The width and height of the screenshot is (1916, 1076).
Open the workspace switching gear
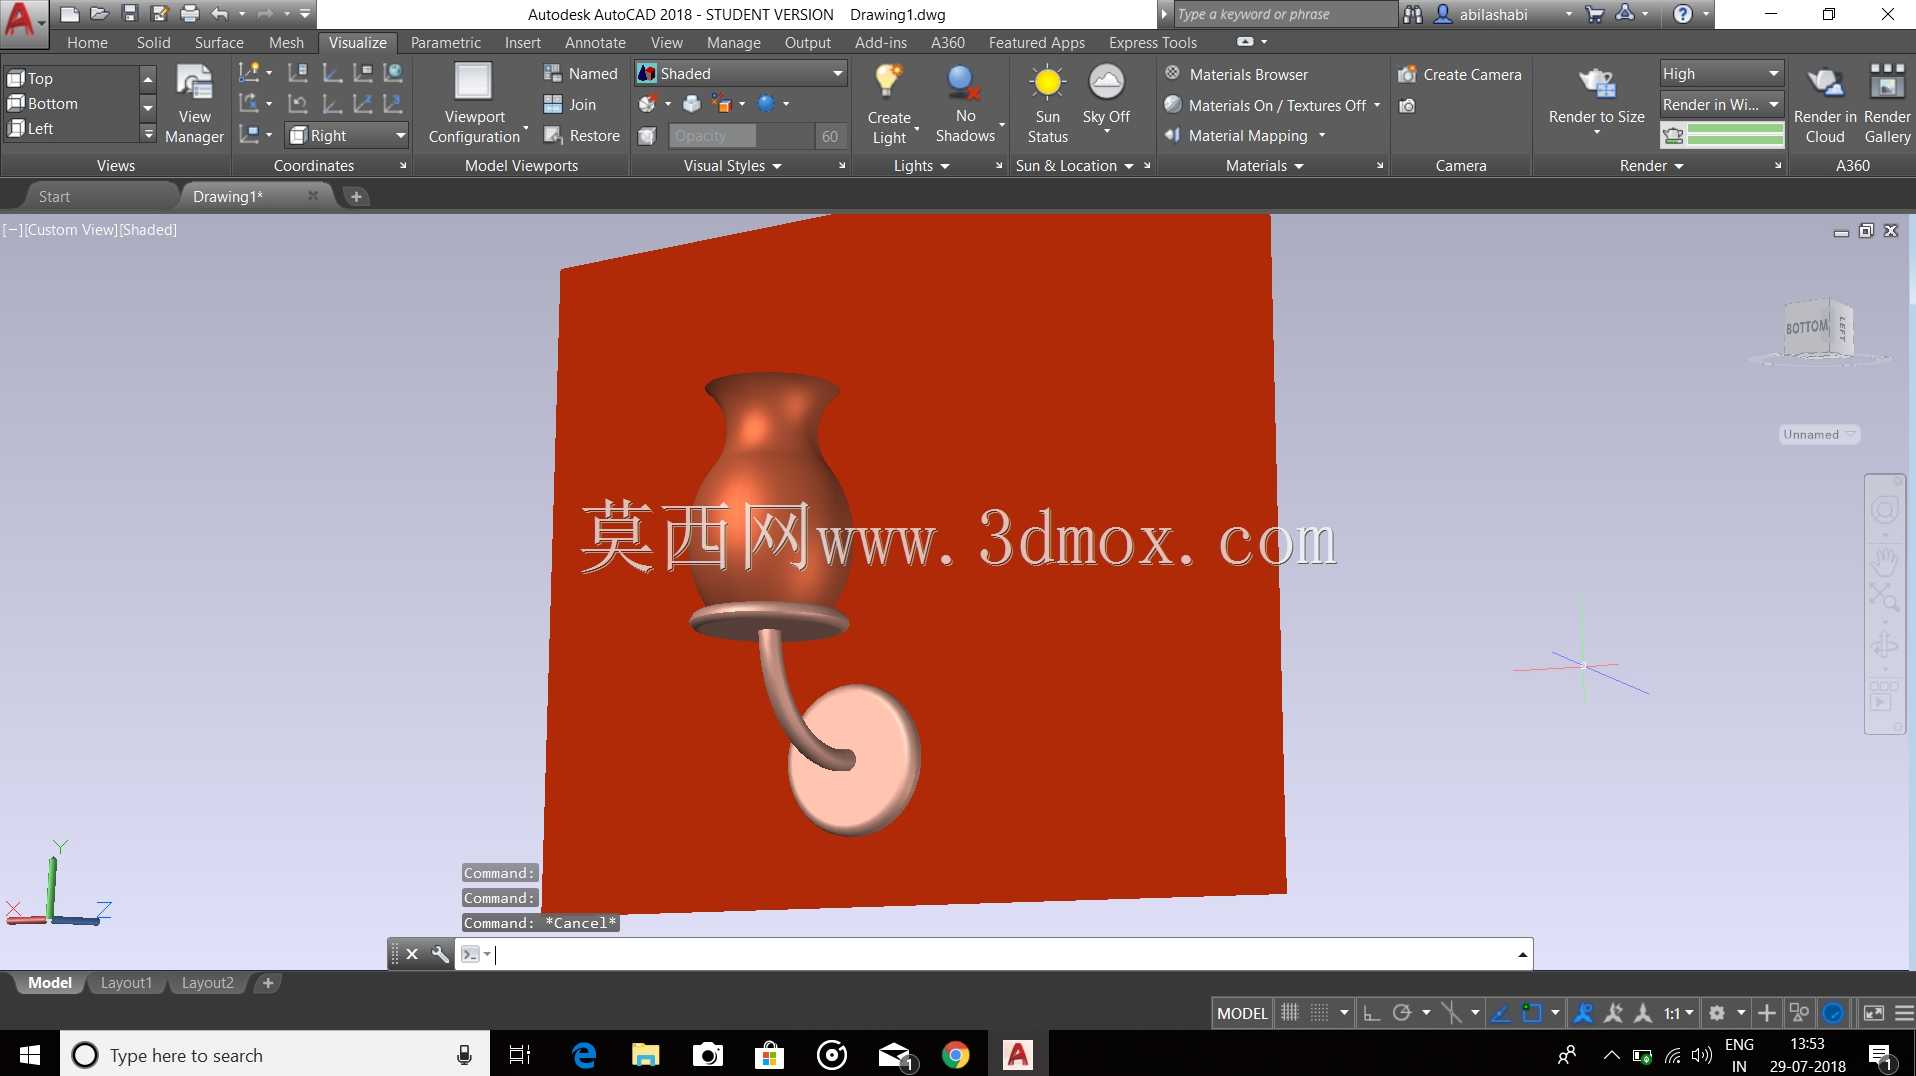1717,1013
